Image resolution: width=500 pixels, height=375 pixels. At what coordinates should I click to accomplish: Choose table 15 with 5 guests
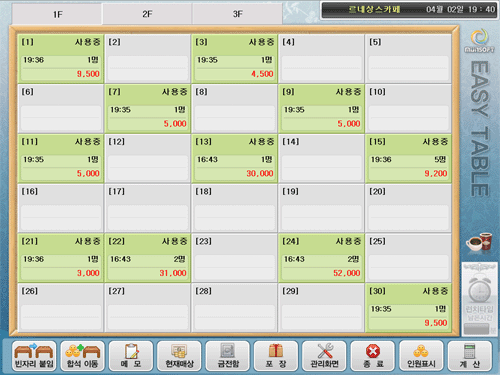point(408,158)
